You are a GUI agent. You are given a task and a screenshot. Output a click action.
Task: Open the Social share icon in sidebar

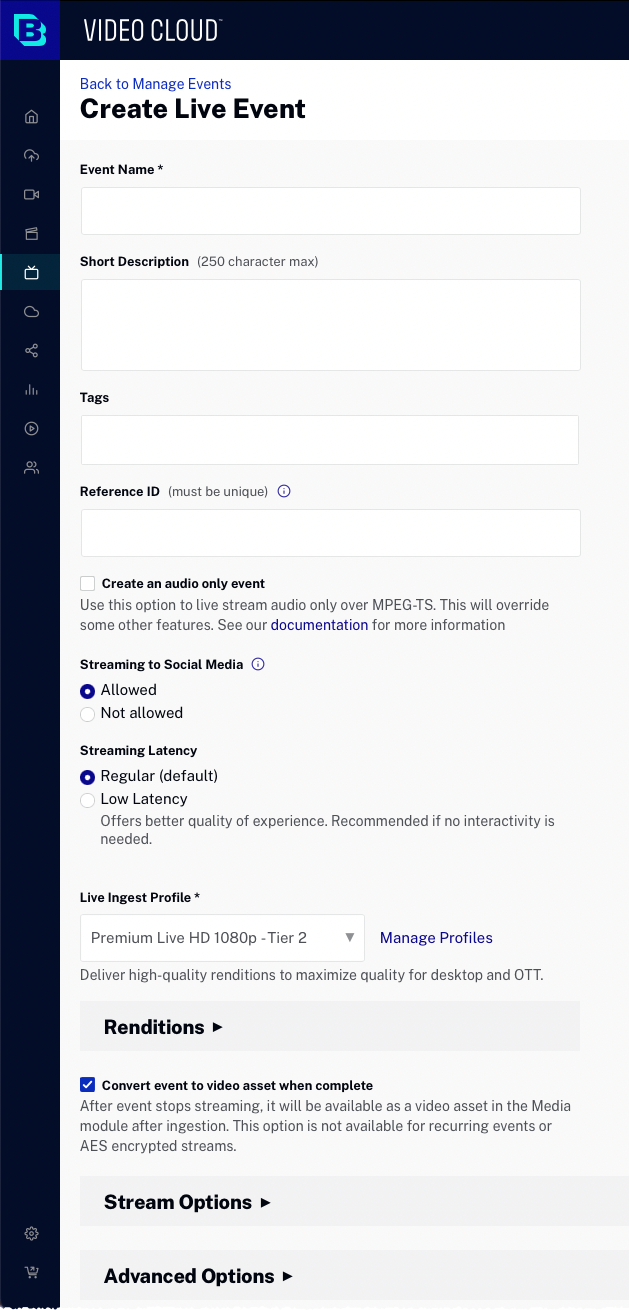pos(31,351)
